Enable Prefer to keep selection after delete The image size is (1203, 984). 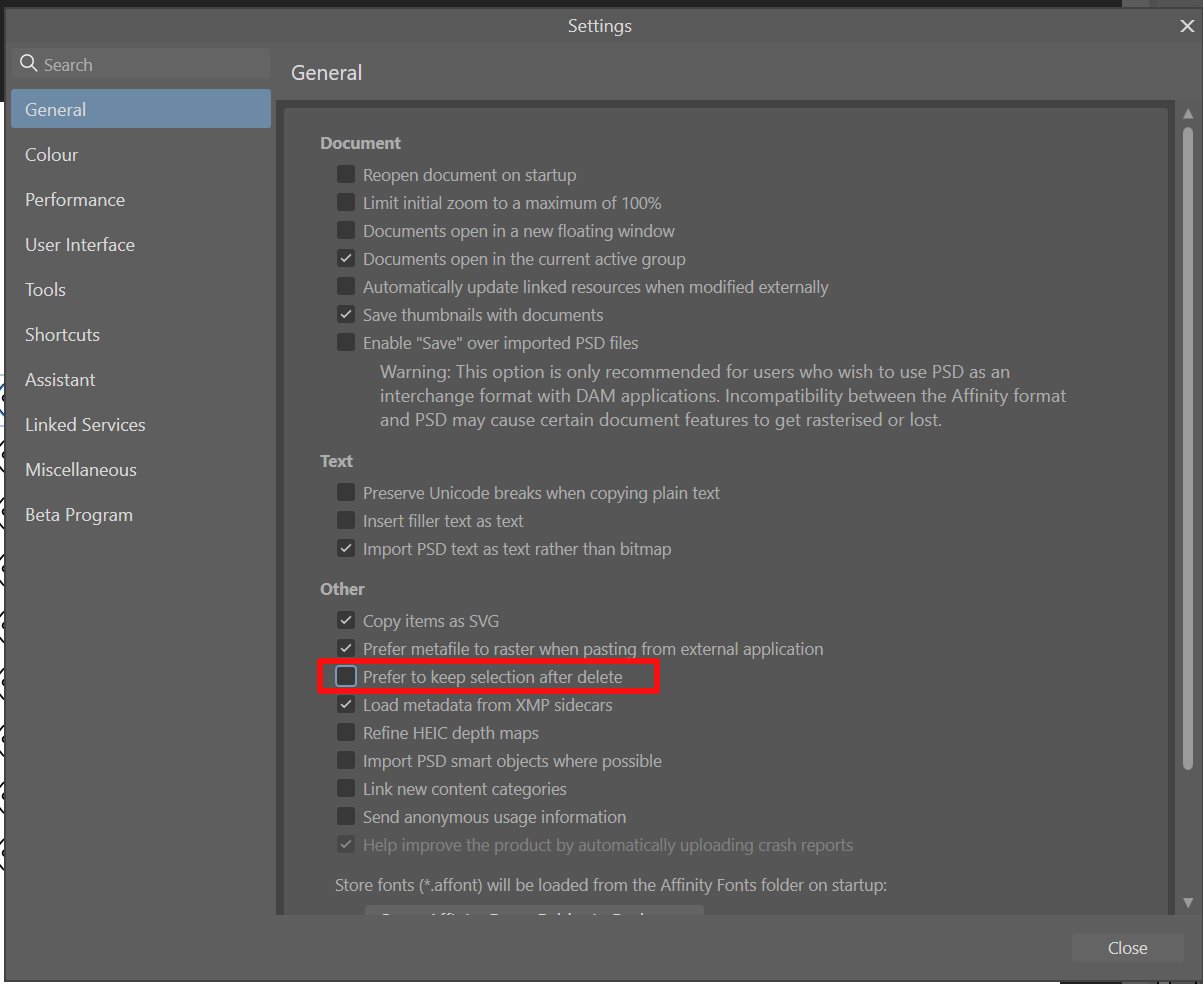[345, 676]
